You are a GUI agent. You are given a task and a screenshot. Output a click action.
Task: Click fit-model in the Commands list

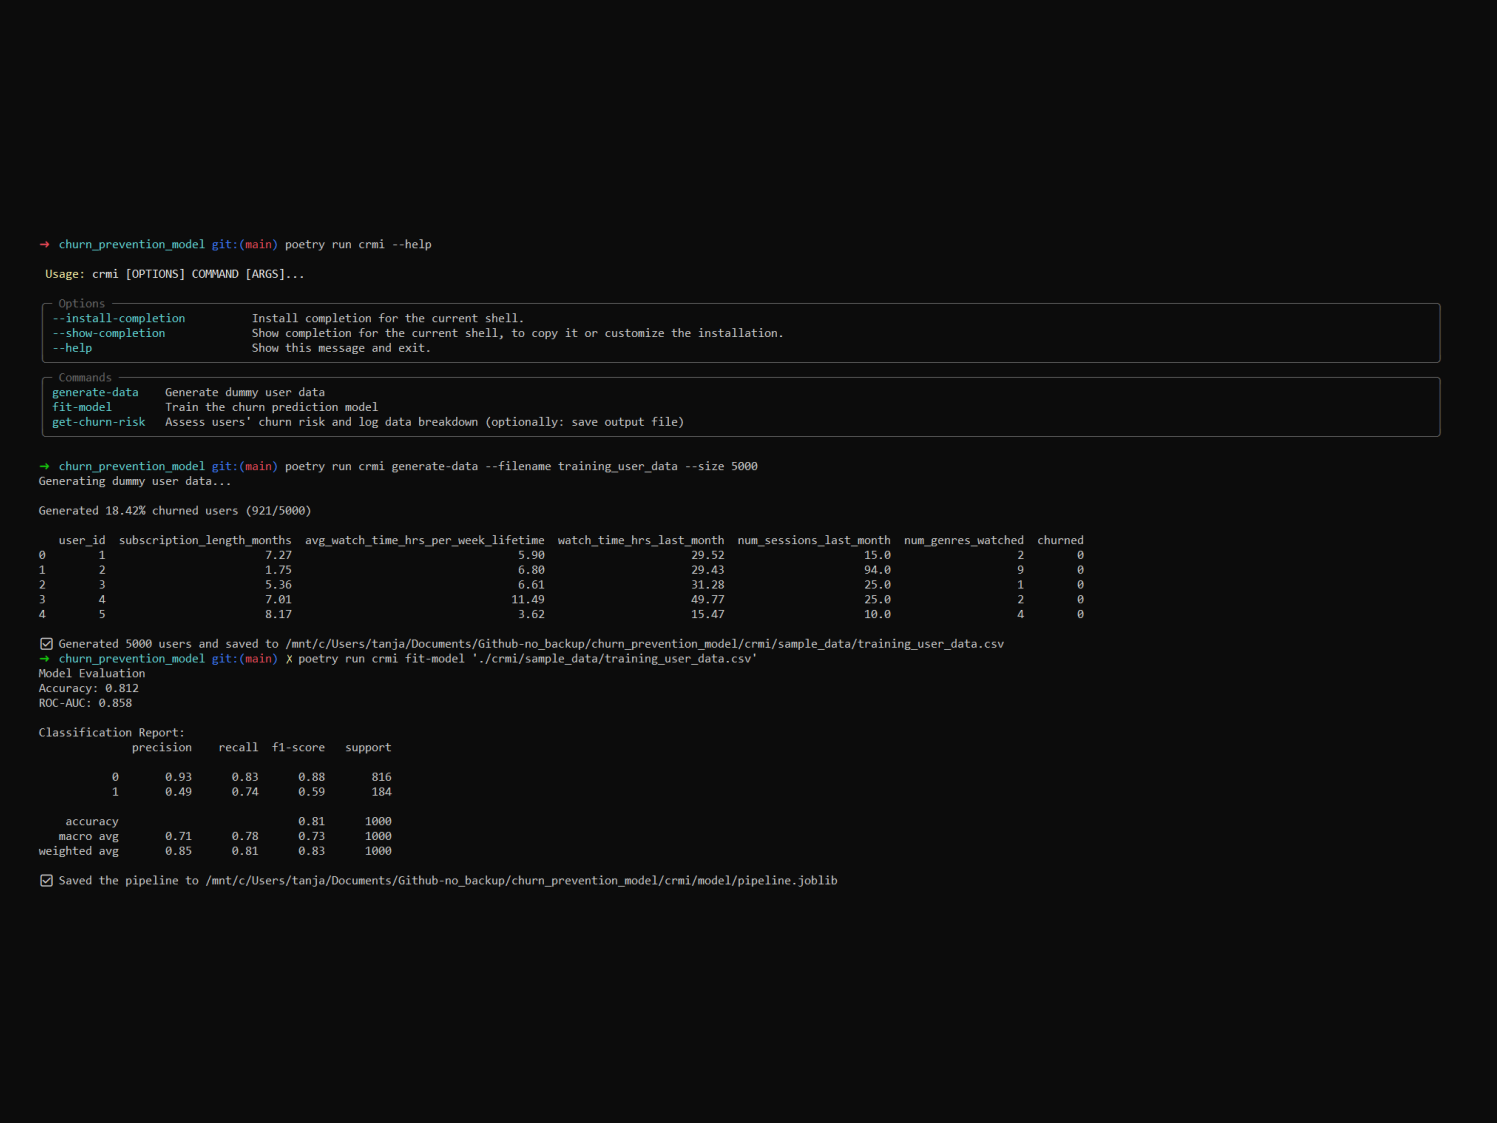pyautogui.click(x=82, y=407)
